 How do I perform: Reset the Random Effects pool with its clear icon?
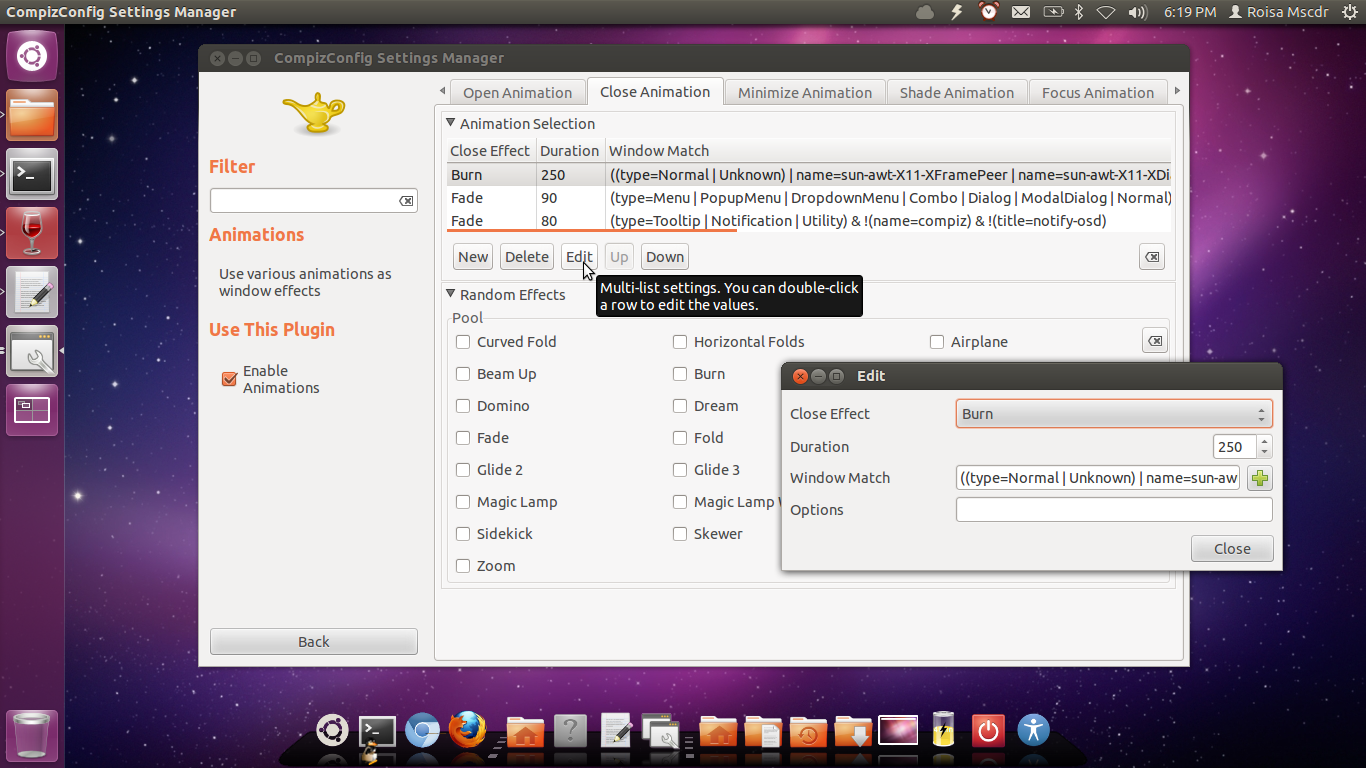coord(1155,341)
